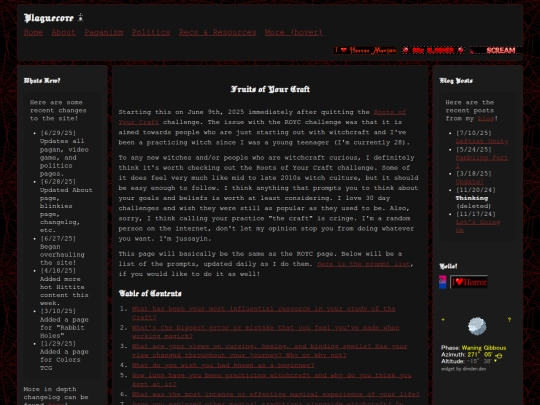
Task: Click the small arrow beside Altitude value
Action: coord(496,361)
